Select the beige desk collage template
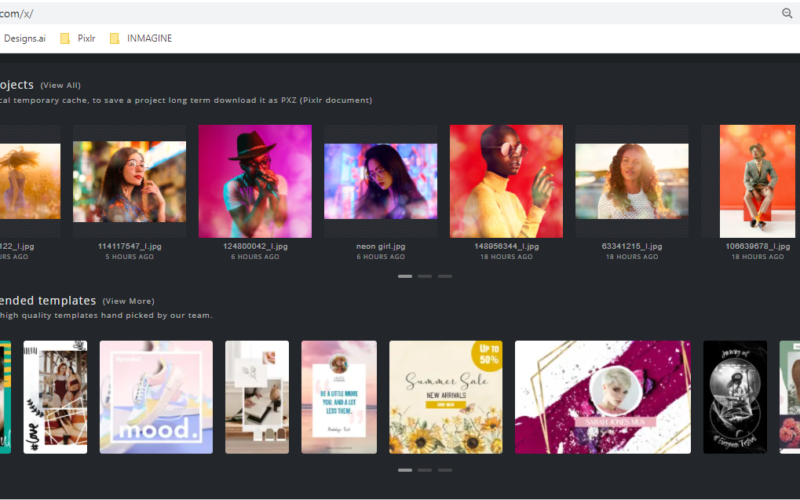Image resolution: width=800 pixels, height=500 pixels. (x=257, y=397)
